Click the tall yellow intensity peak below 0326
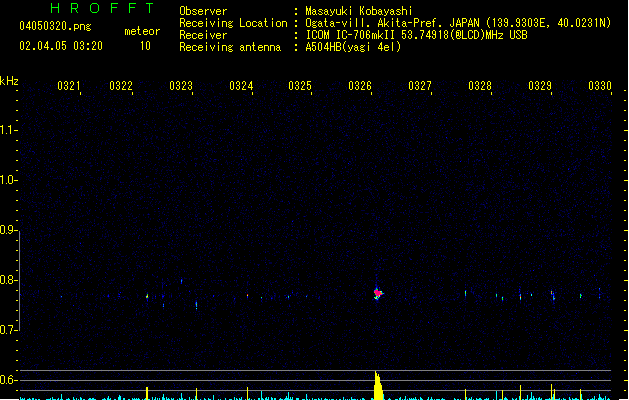Screen dimensions: 629x400 [378, 386]
